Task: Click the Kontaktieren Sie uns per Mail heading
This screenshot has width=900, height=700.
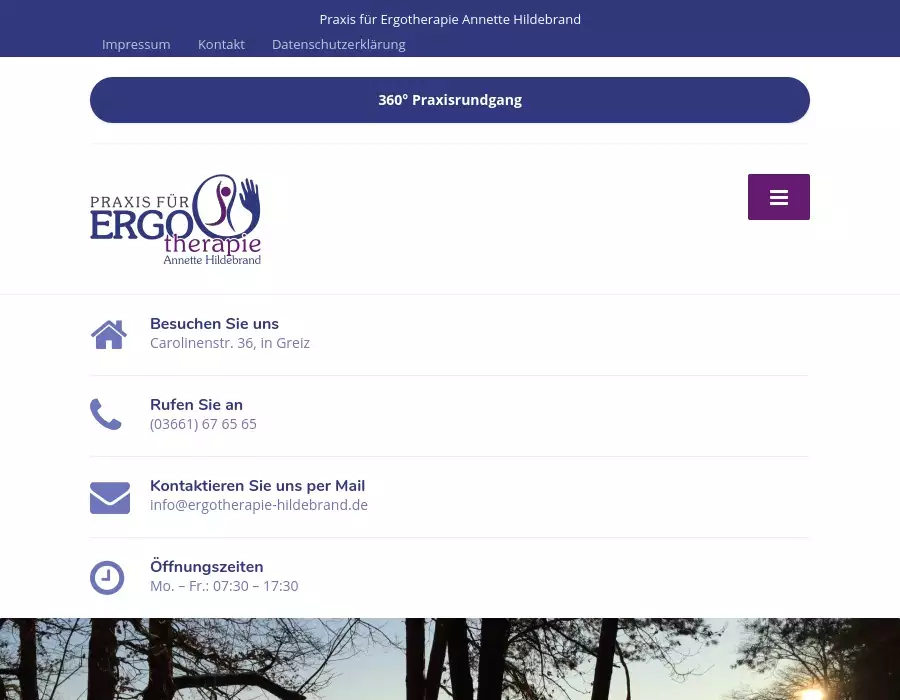Action: [257, 486]
